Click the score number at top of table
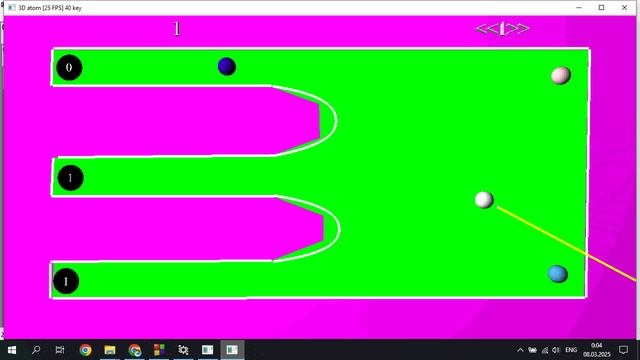The height and width of the screenshot is (360, 640). pyautogui.click(x=177, y=29)
